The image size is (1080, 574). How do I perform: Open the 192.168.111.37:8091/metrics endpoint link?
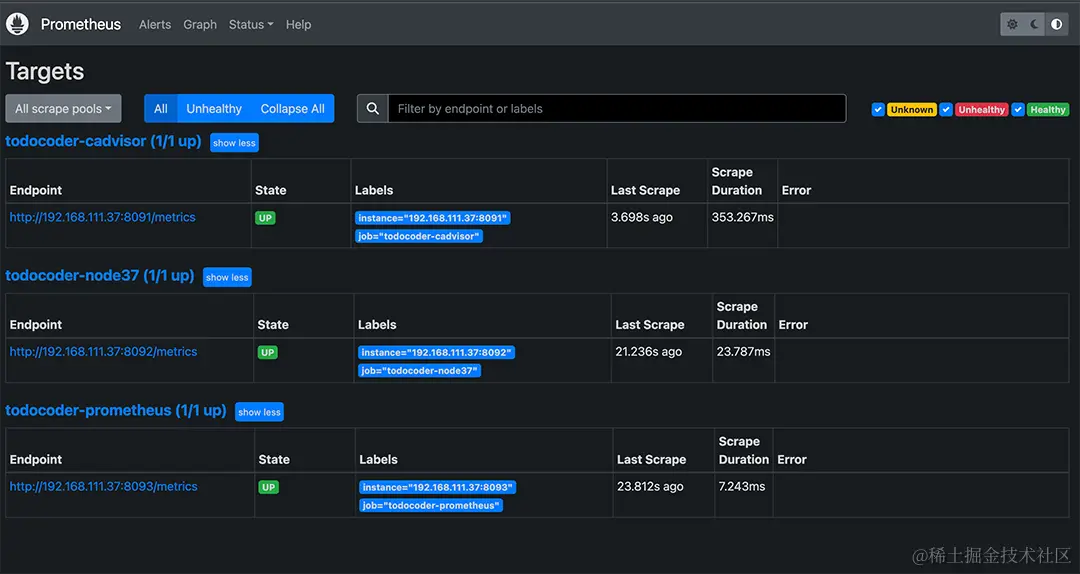tap(103, 217)
